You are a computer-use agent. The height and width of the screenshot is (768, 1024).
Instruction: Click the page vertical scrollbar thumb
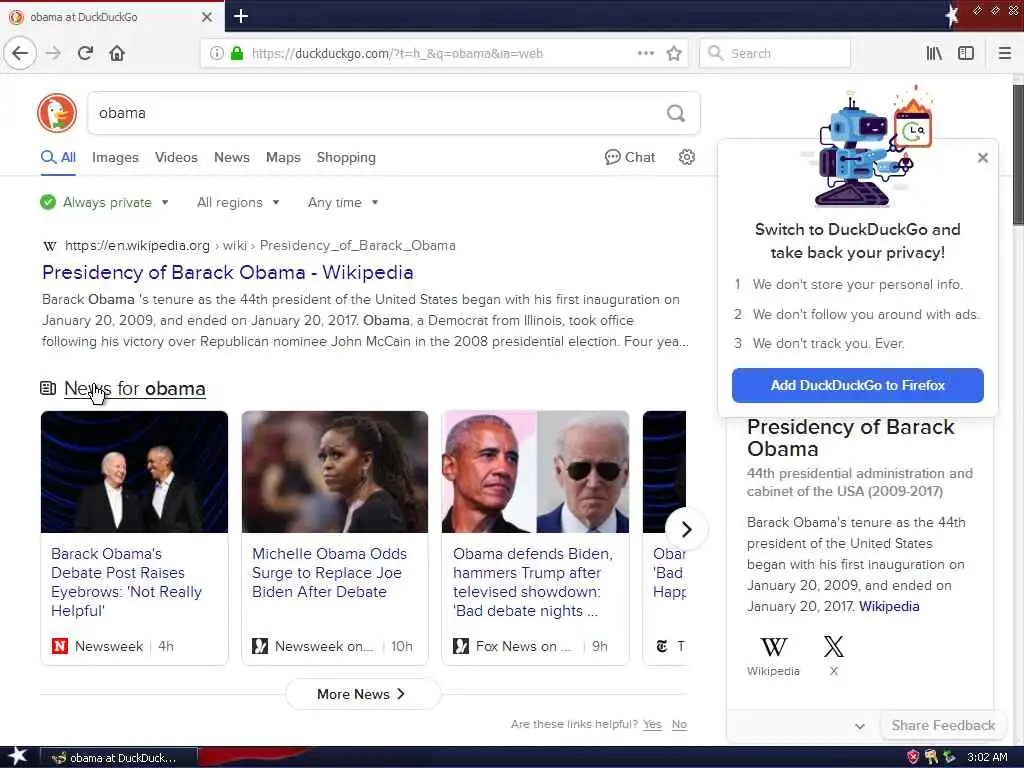(x=1017, y=155)
